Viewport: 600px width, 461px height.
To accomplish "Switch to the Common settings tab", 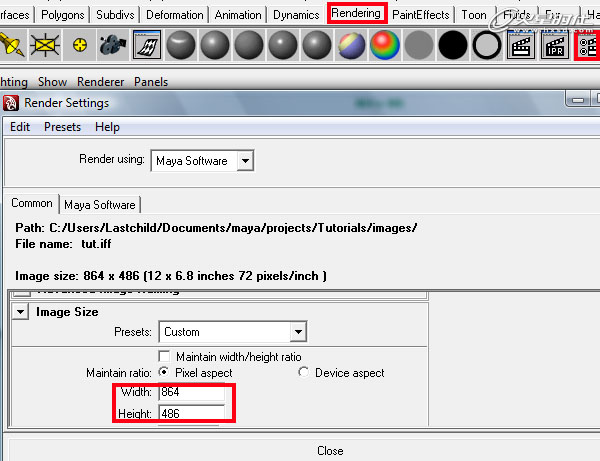I will pyautogui.click(x=32, y=203).
